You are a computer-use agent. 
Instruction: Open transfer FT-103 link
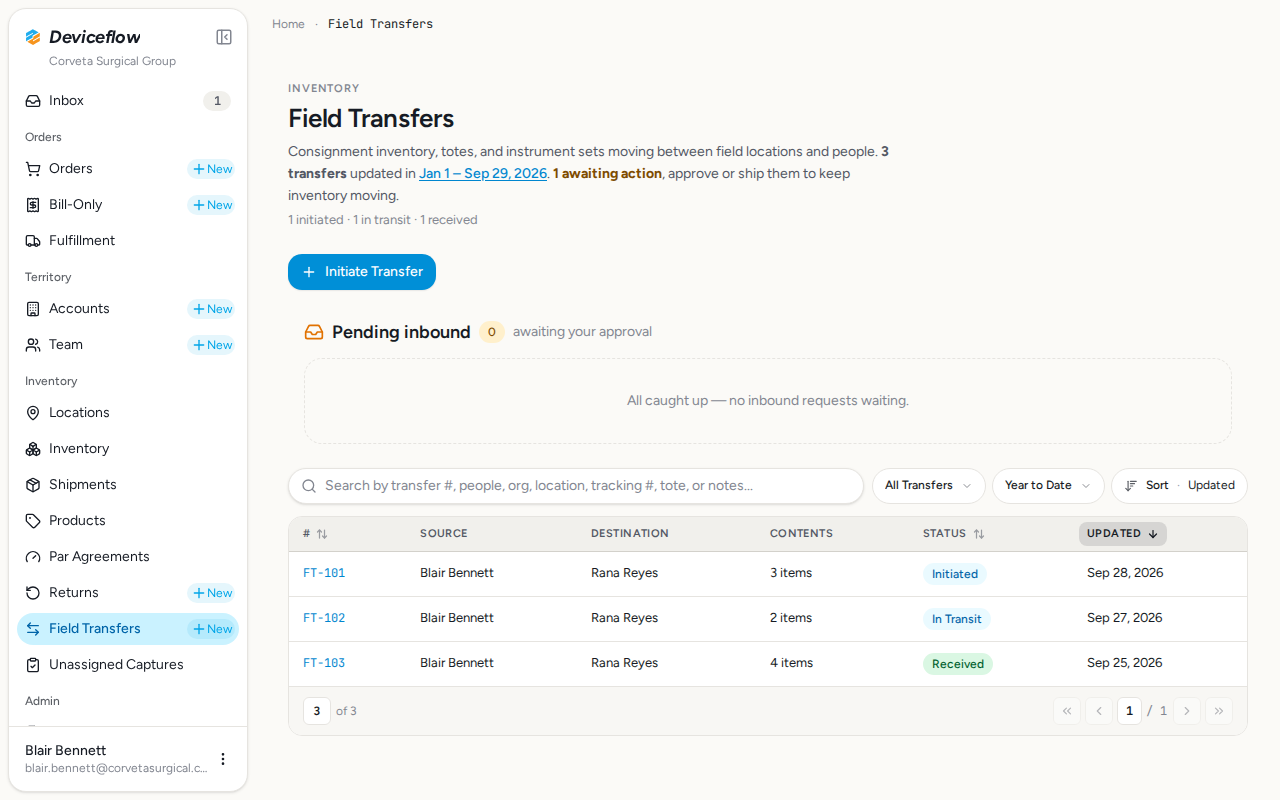(324, 664)
